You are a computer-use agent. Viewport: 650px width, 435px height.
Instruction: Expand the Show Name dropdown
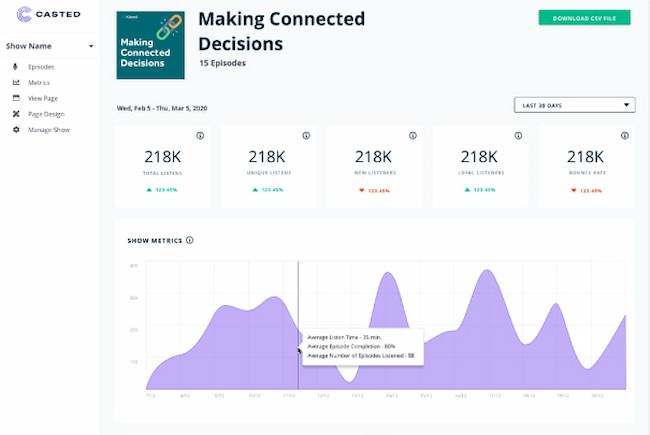click(90, 46)
